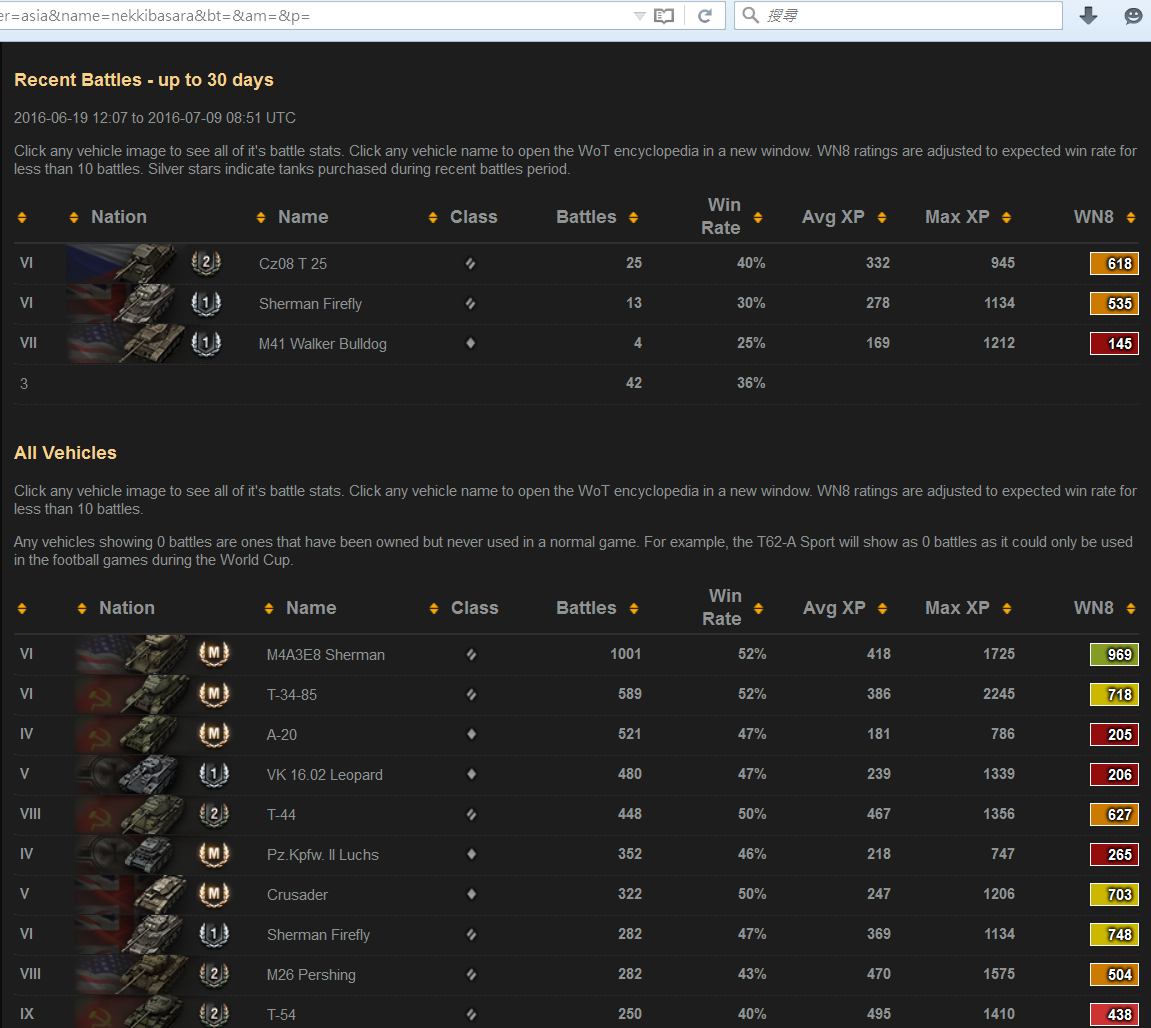Screen dimensions: 1151x1028
Task: Open the browser downloads arrow icon
Action: coord(1088,16)
